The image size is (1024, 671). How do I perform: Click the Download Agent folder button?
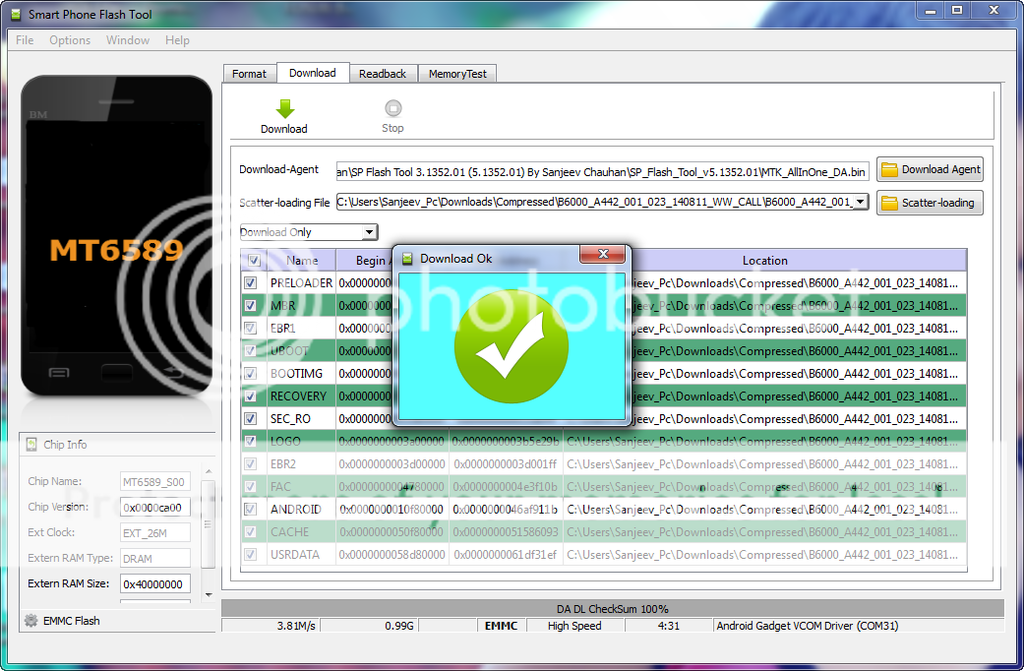point(930,170)
